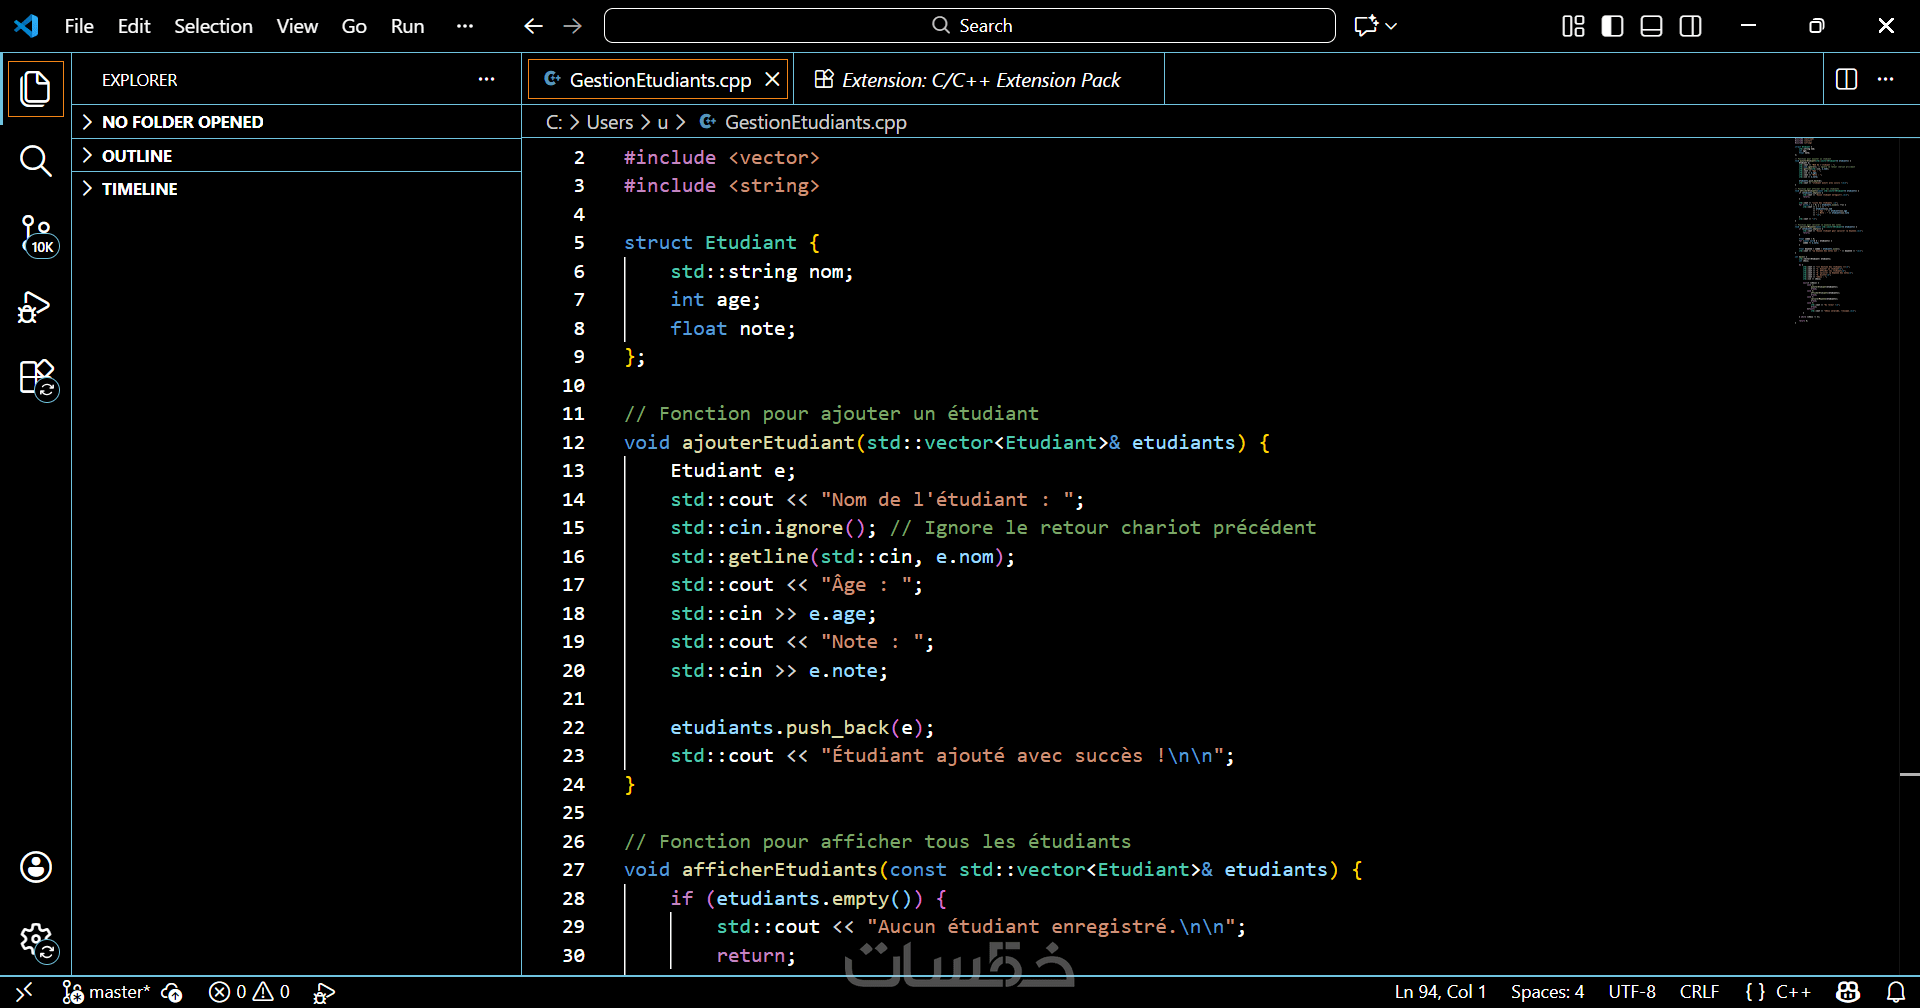Screen dimensions: 1920x1008
Task: Toggle secondary side bar visibility
Action: pyautogui.click(x=1690, y=26)
